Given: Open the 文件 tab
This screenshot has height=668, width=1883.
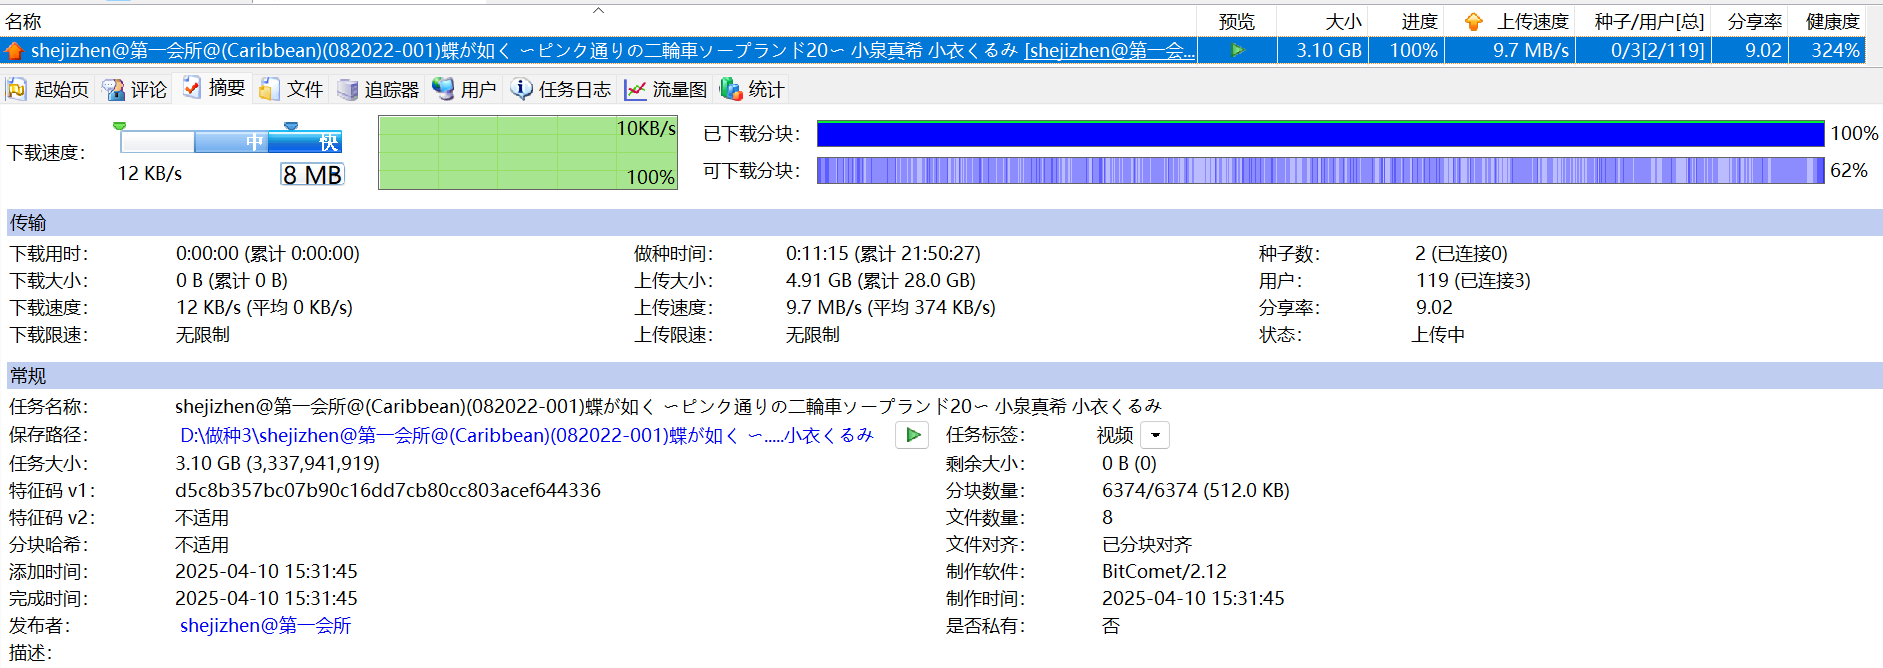Looking at the screenshot, I should [291, 89].
